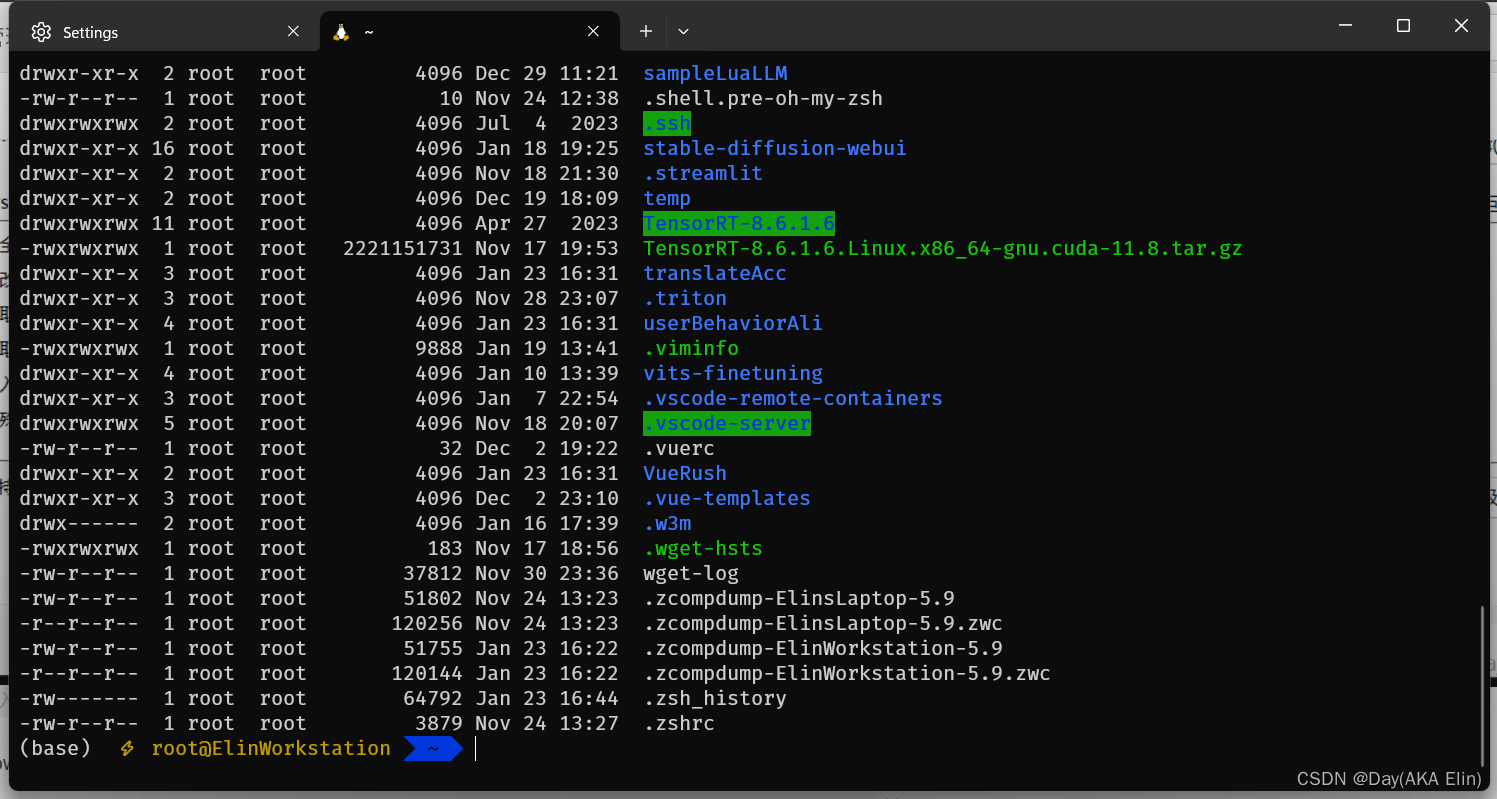Viewport: 1497px width, 799px height.
Task: Click the .zshrc file name
Action: point(679,724)
